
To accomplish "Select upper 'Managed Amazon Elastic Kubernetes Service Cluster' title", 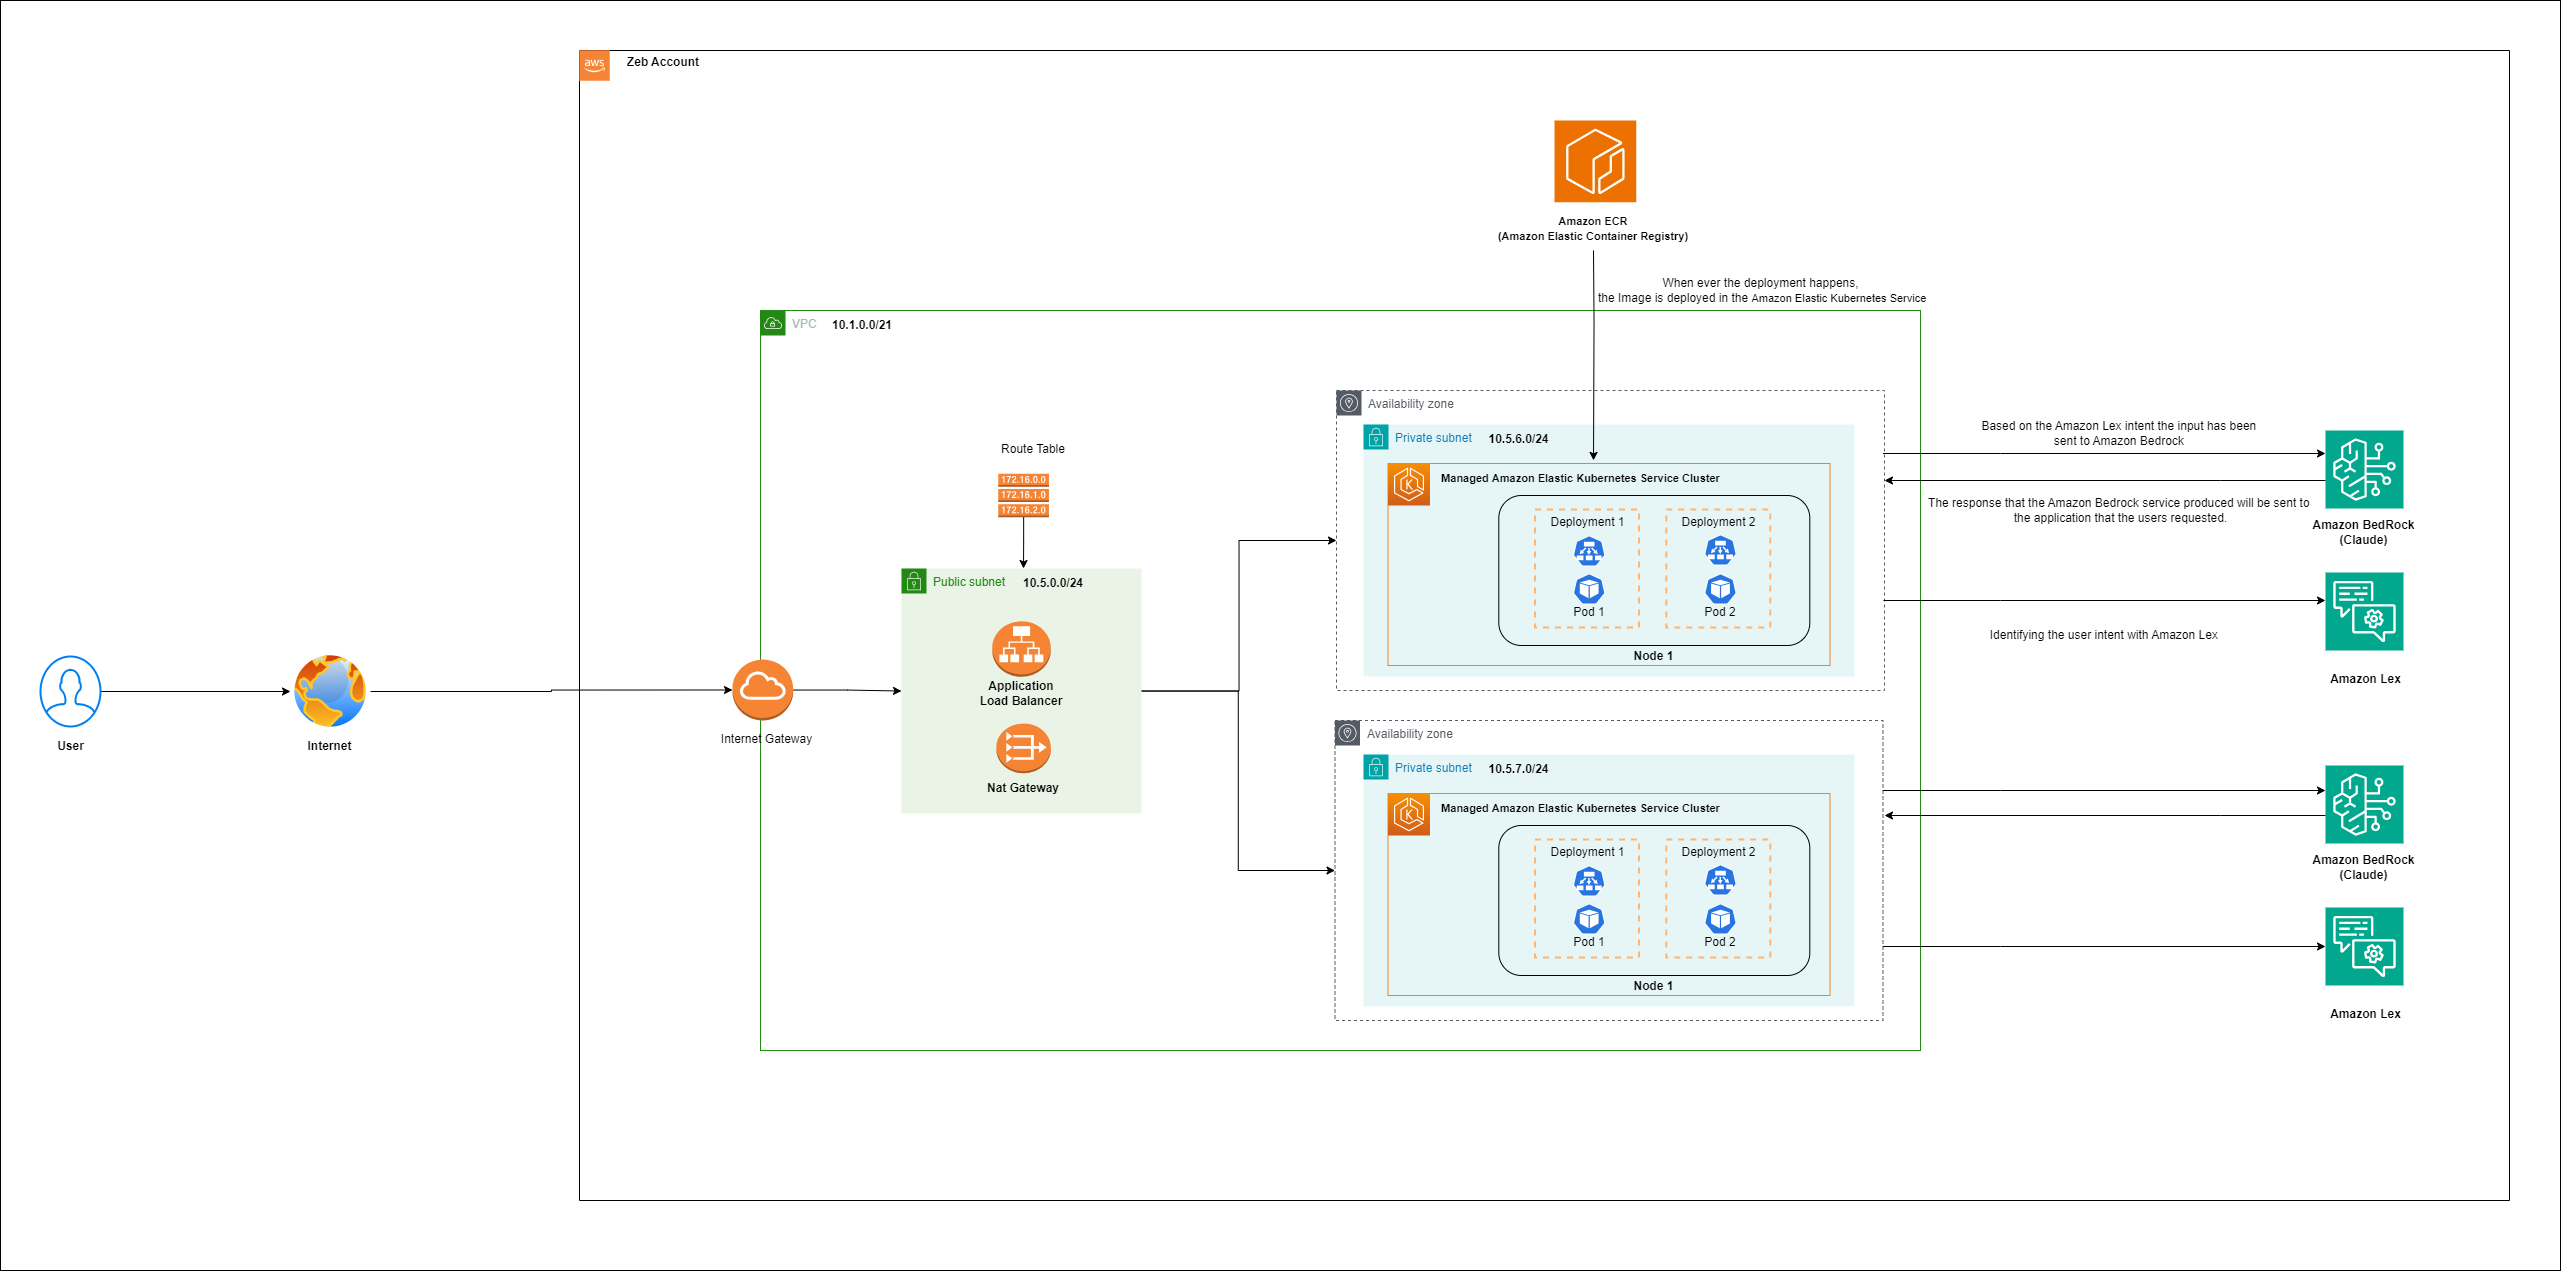I will [x=1580, y=479].
